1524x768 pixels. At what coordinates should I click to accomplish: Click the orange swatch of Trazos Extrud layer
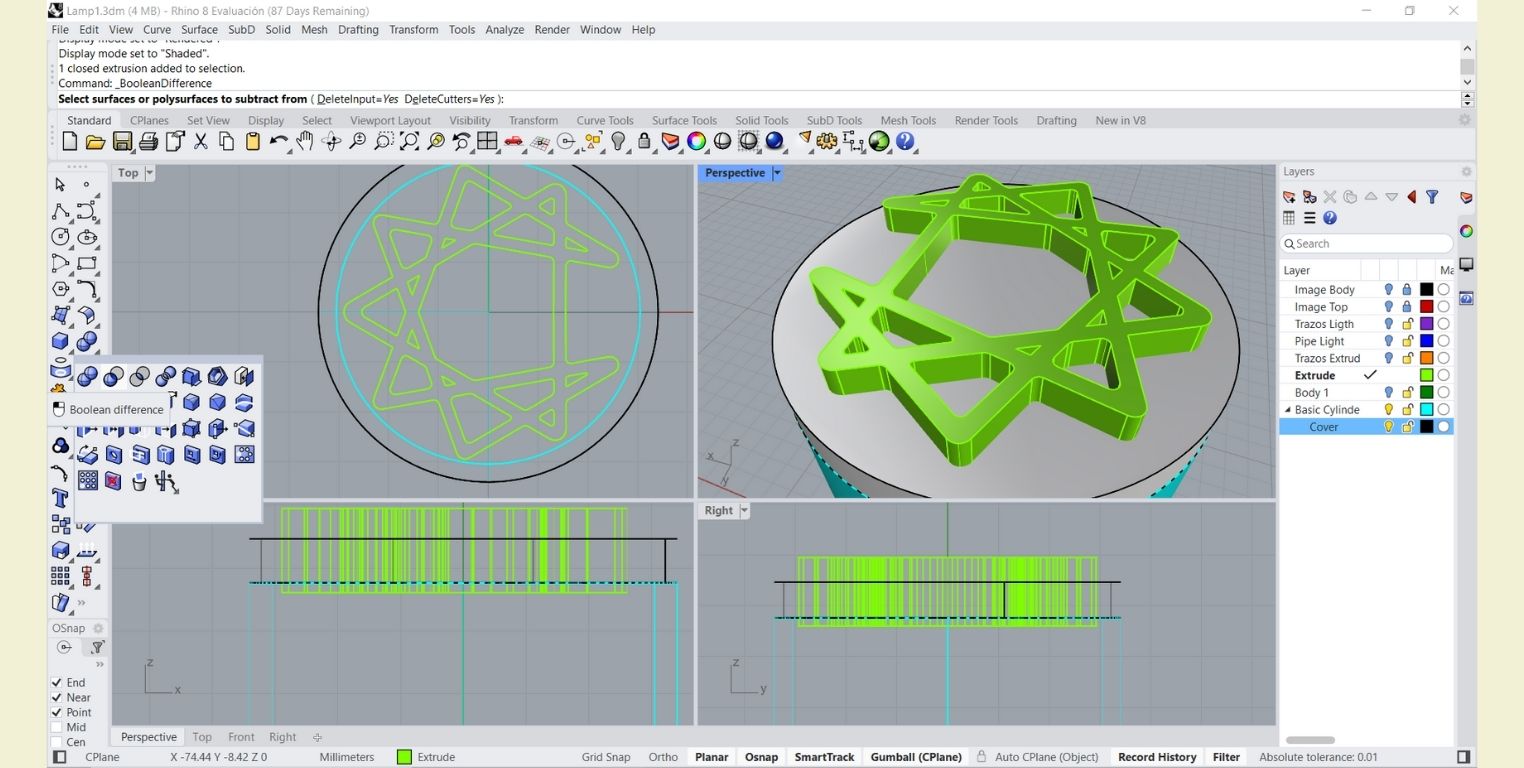(x=1427, y=358)
